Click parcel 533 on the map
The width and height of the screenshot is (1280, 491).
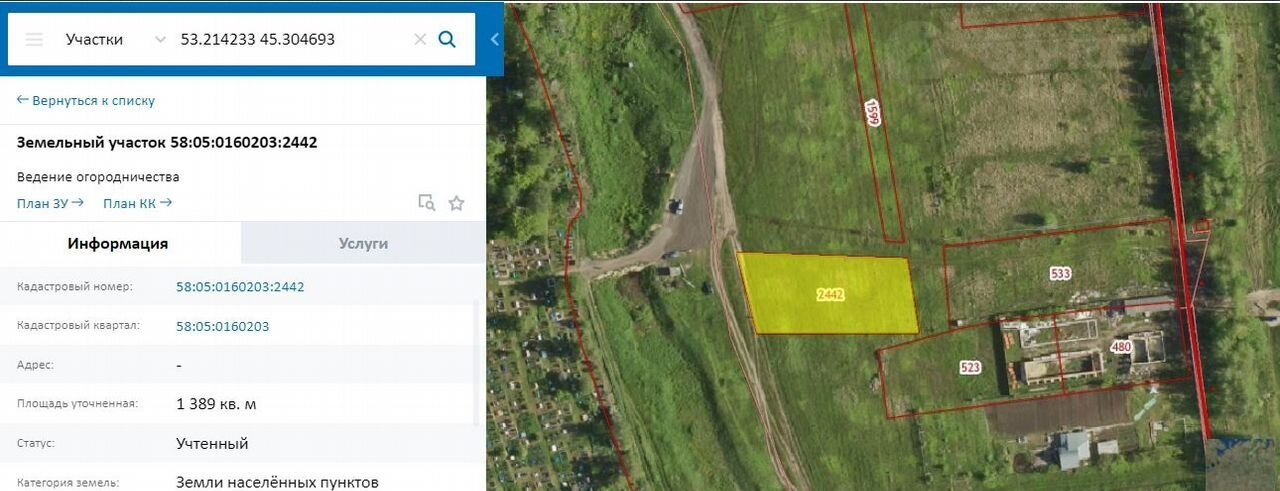[x=1060, y=273]
